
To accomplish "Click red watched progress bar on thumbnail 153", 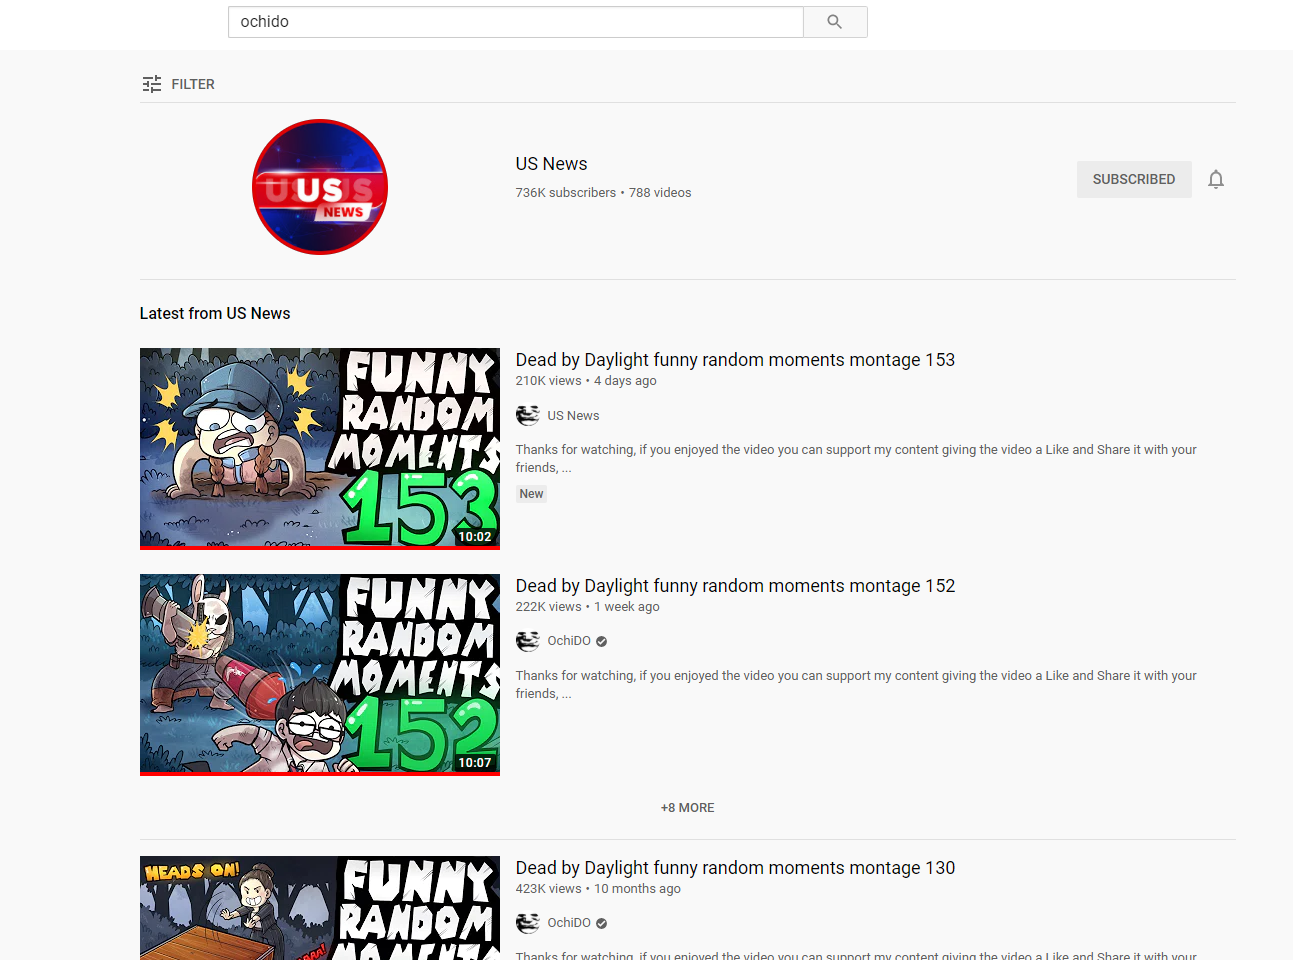I will tap(320, 547).
